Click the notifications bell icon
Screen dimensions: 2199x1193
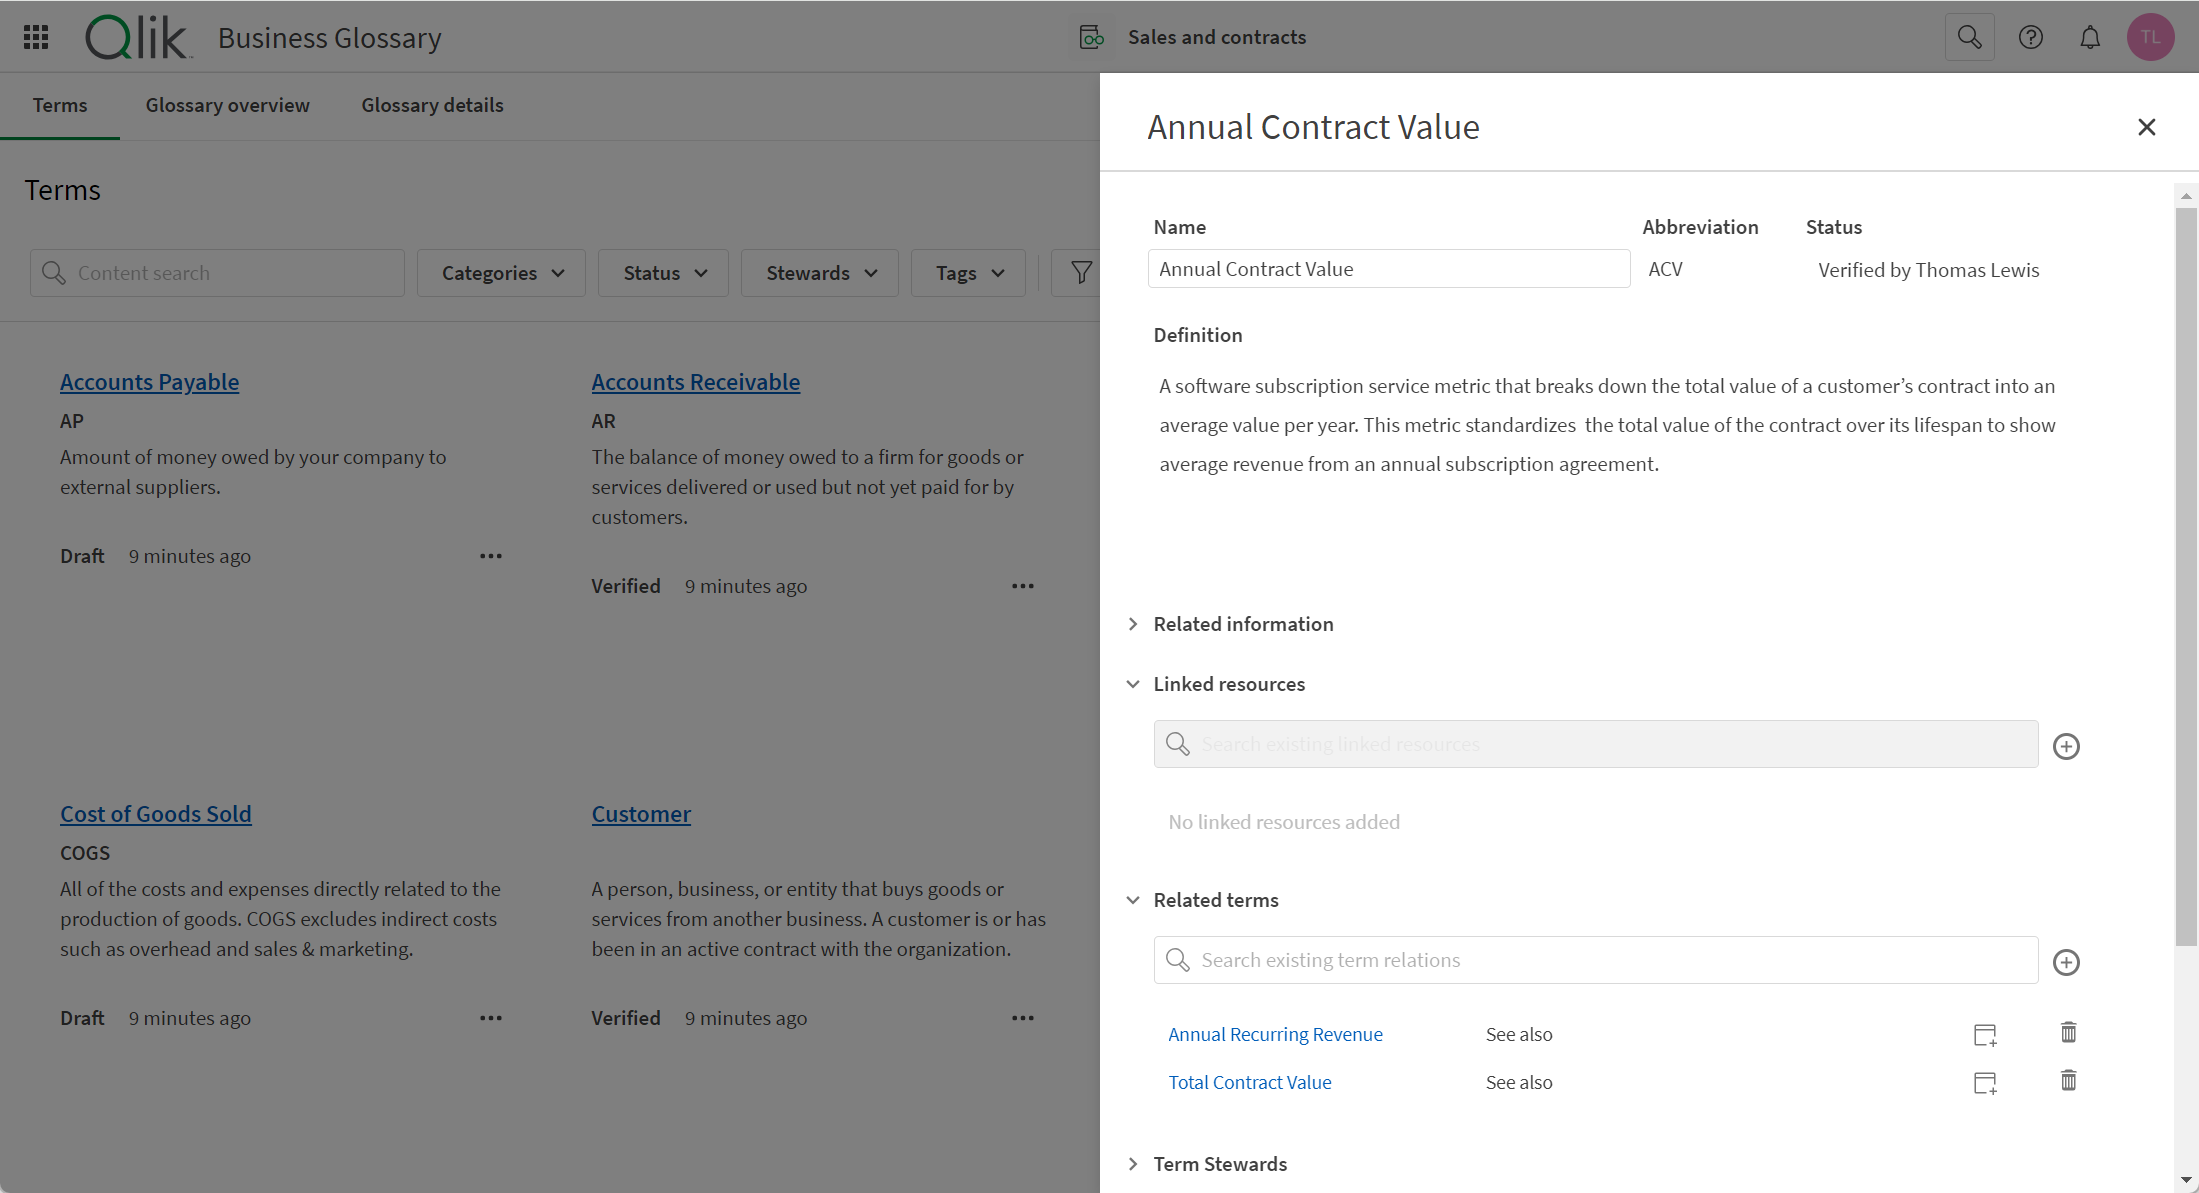pyautogui.click(x=2089, y=37)
